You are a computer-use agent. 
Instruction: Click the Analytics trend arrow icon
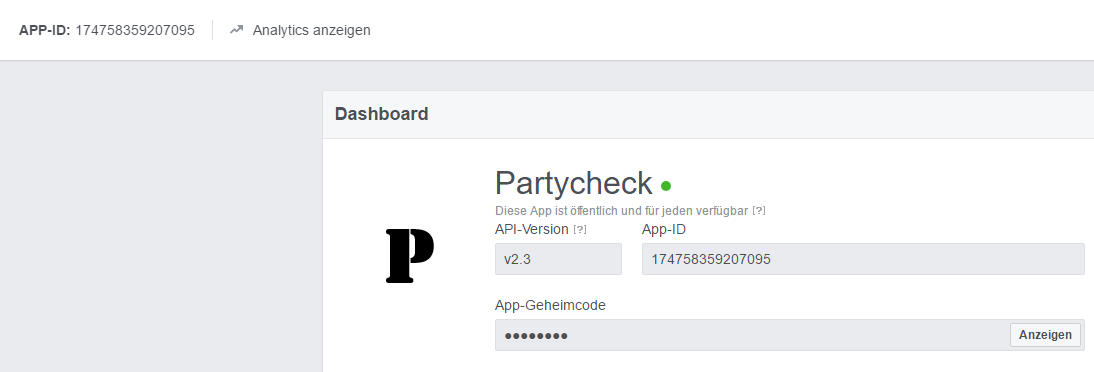point(237,30)
